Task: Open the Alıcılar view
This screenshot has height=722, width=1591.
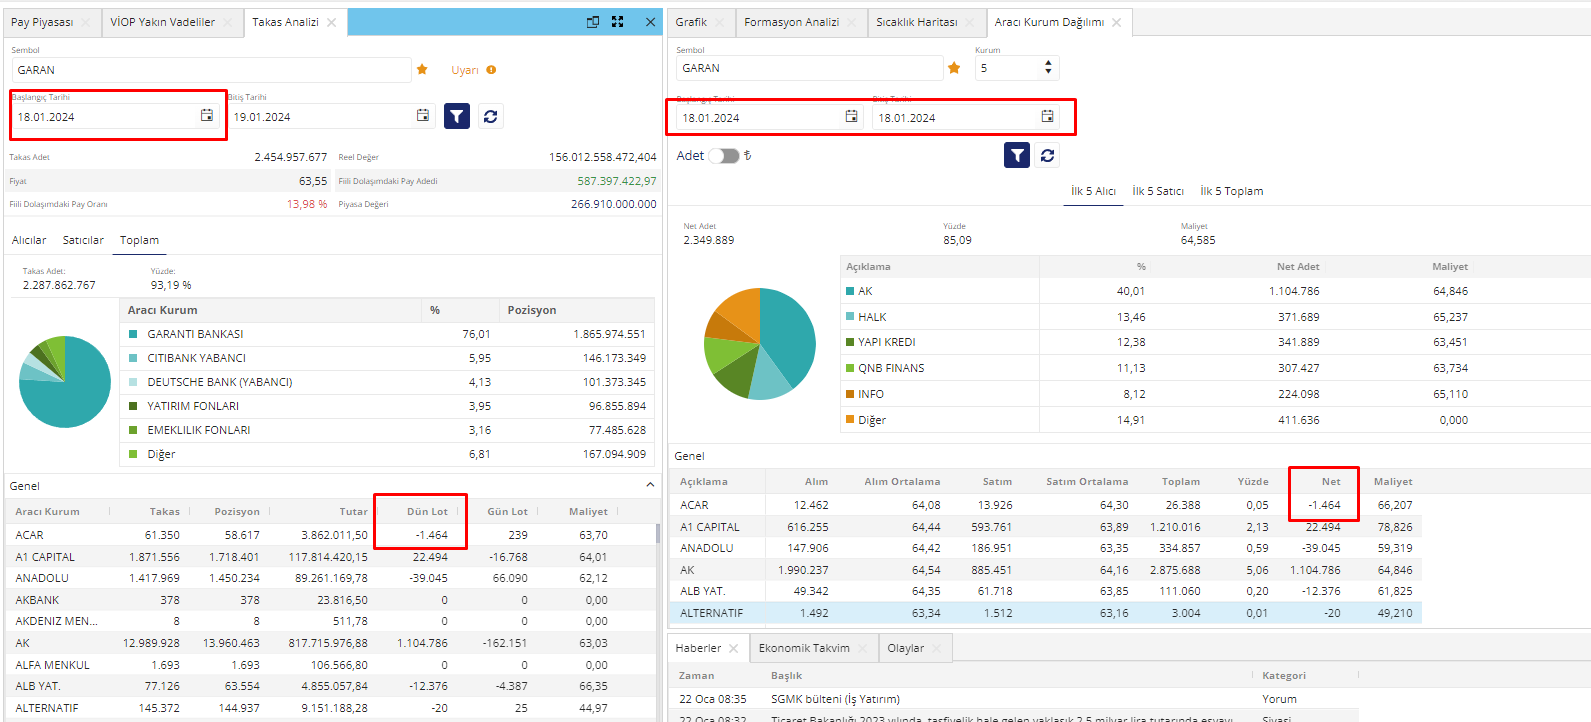Action: coord(29,240)
